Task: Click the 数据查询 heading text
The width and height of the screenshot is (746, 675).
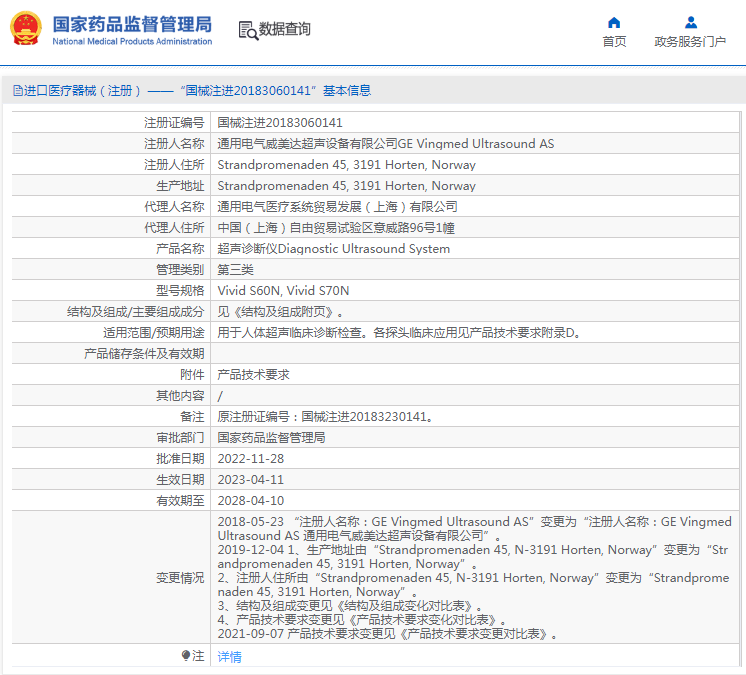Action: tap(285, 29)
